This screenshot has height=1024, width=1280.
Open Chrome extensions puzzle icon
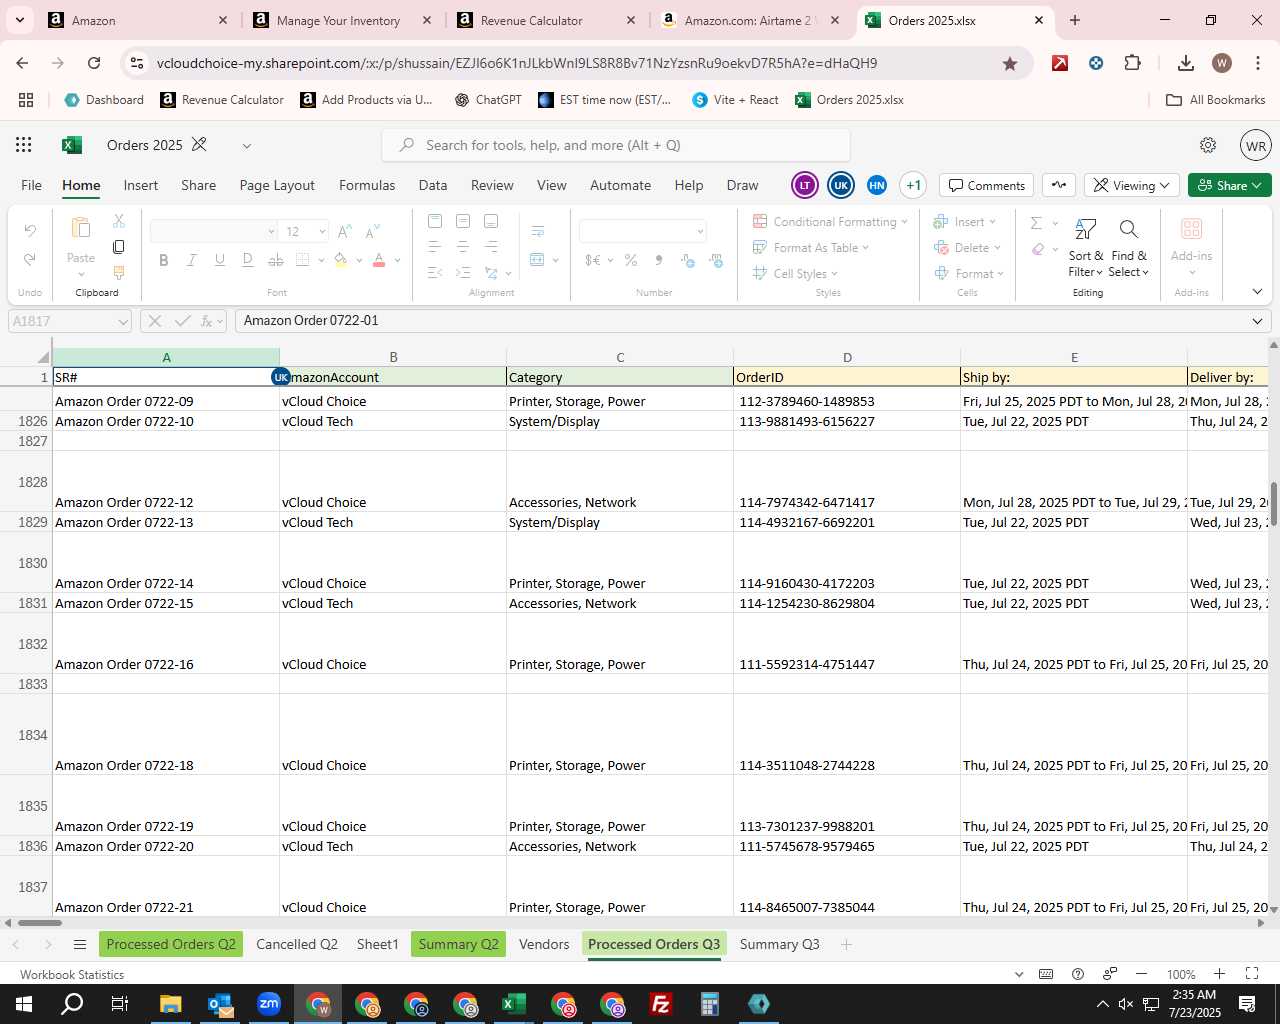(x=1132, y=63)
